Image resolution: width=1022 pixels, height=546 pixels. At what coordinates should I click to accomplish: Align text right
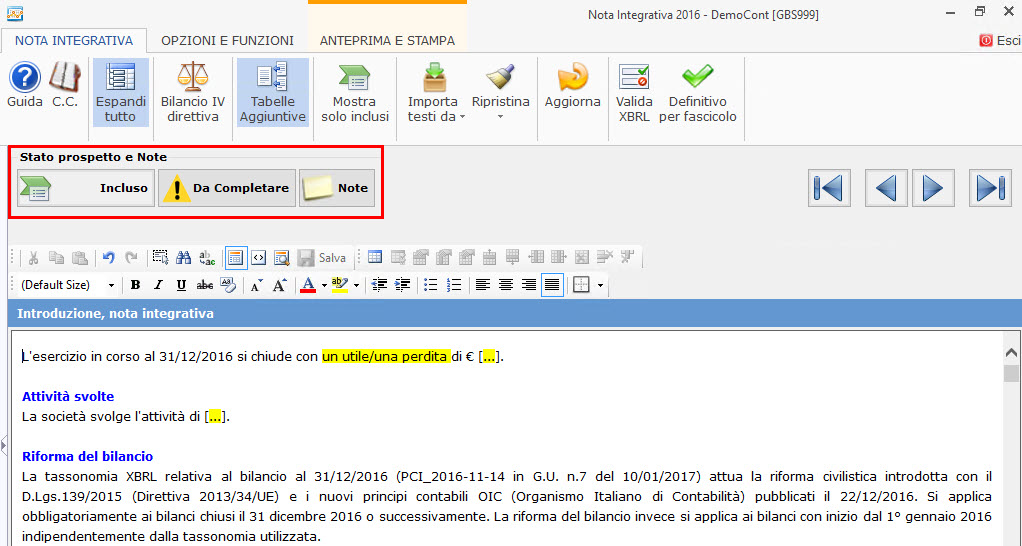pyautogui.click(x=529, y=285)
